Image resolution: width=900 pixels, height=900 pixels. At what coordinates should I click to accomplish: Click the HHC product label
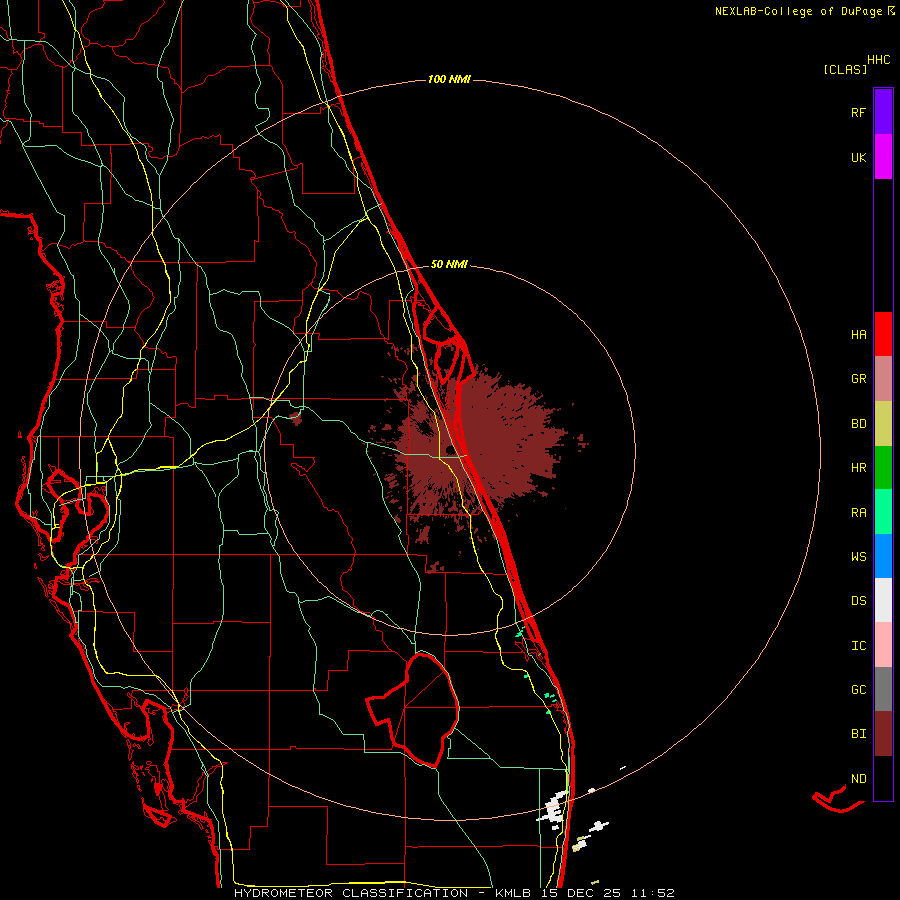(878, 60)
